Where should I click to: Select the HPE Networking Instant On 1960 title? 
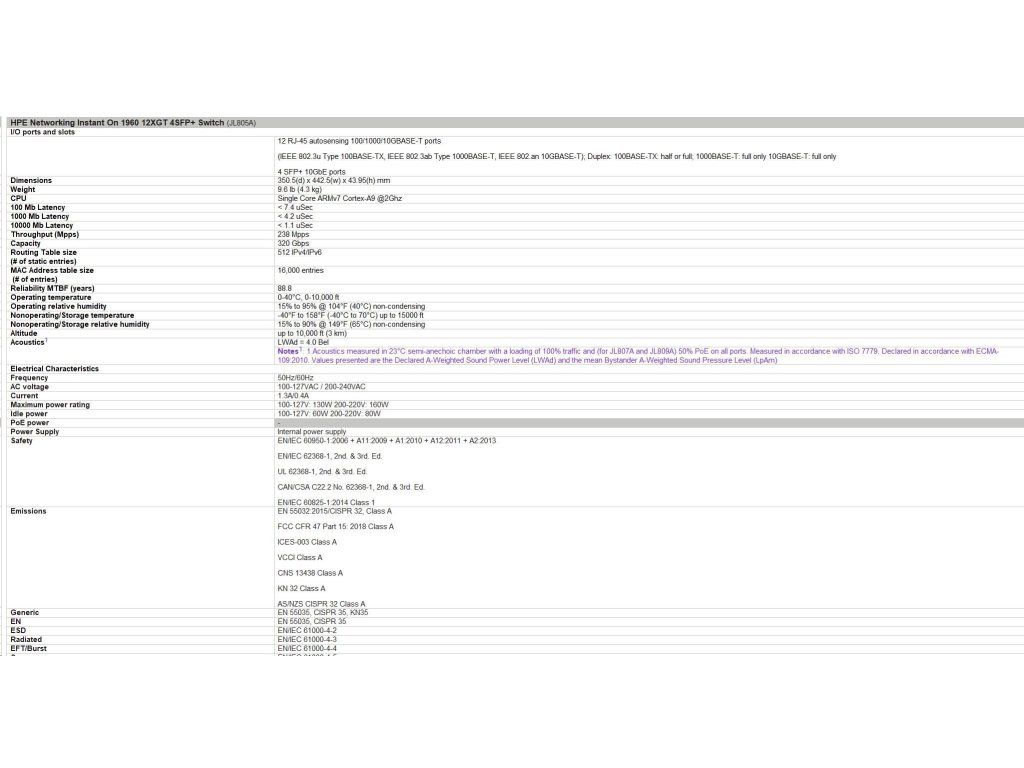click(x=133, y=123)
